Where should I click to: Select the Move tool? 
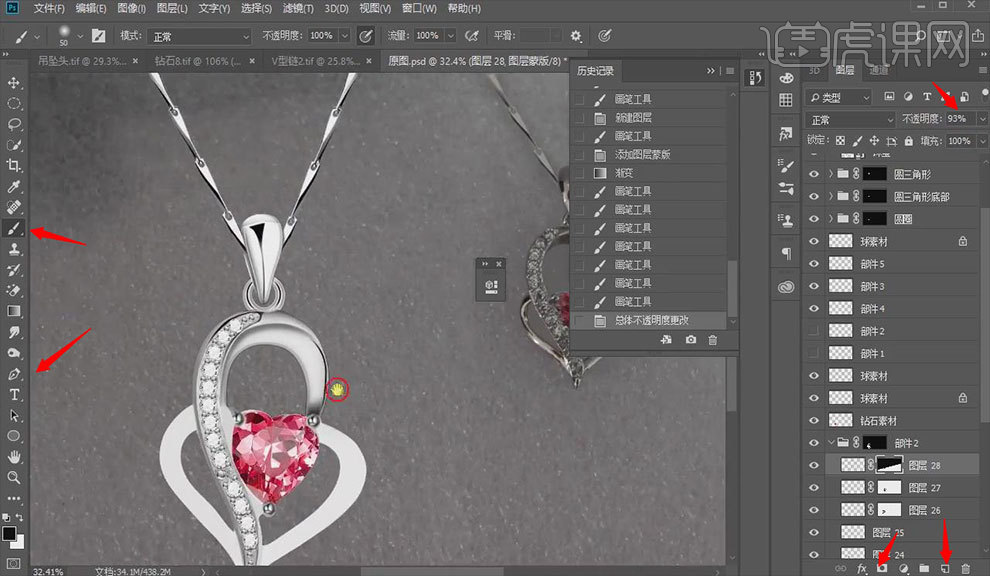click(x=14, y=82)
